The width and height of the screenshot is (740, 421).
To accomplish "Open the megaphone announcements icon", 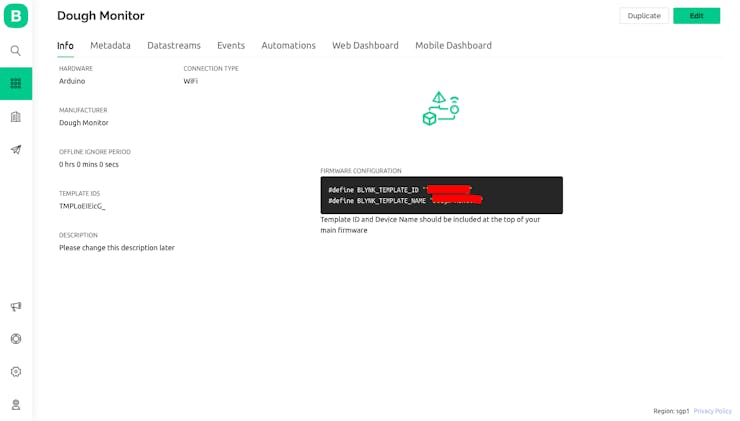I will tap(16, 307).
